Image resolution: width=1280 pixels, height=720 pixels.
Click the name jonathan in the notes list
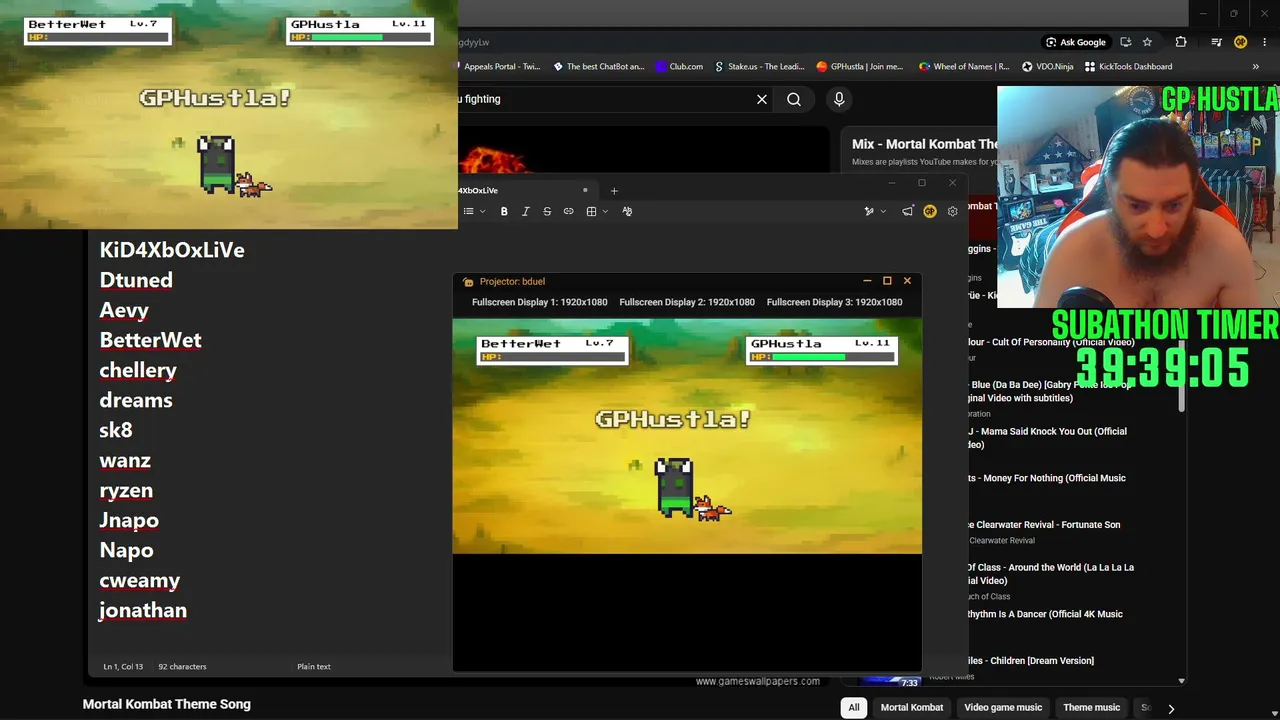coord(143,610)
